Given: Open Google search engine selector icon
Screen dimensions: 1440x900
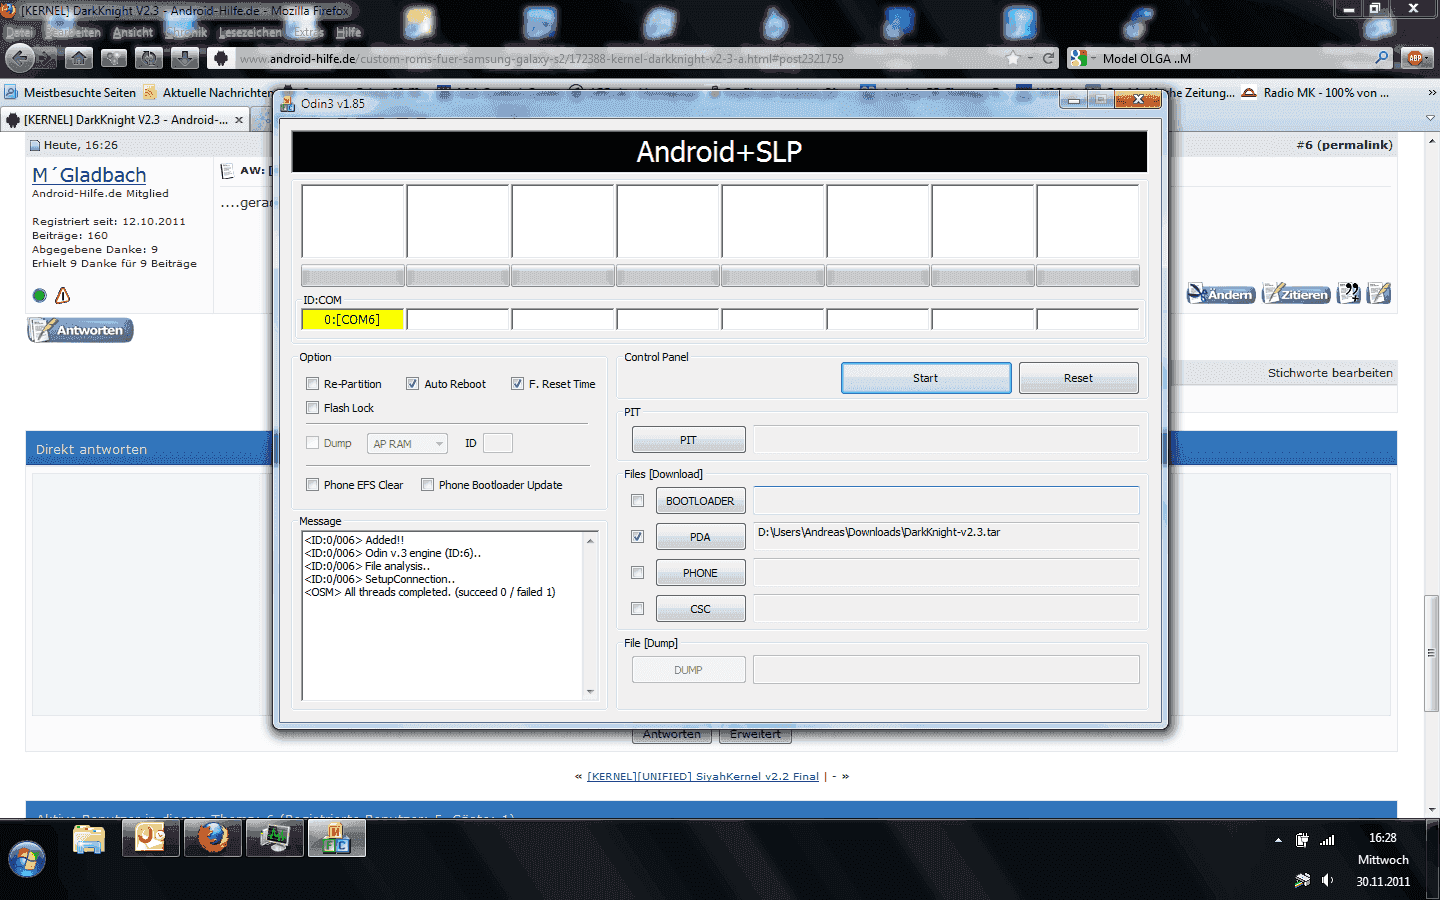Looking at the screenshot, I should [x=1080, y=58].
